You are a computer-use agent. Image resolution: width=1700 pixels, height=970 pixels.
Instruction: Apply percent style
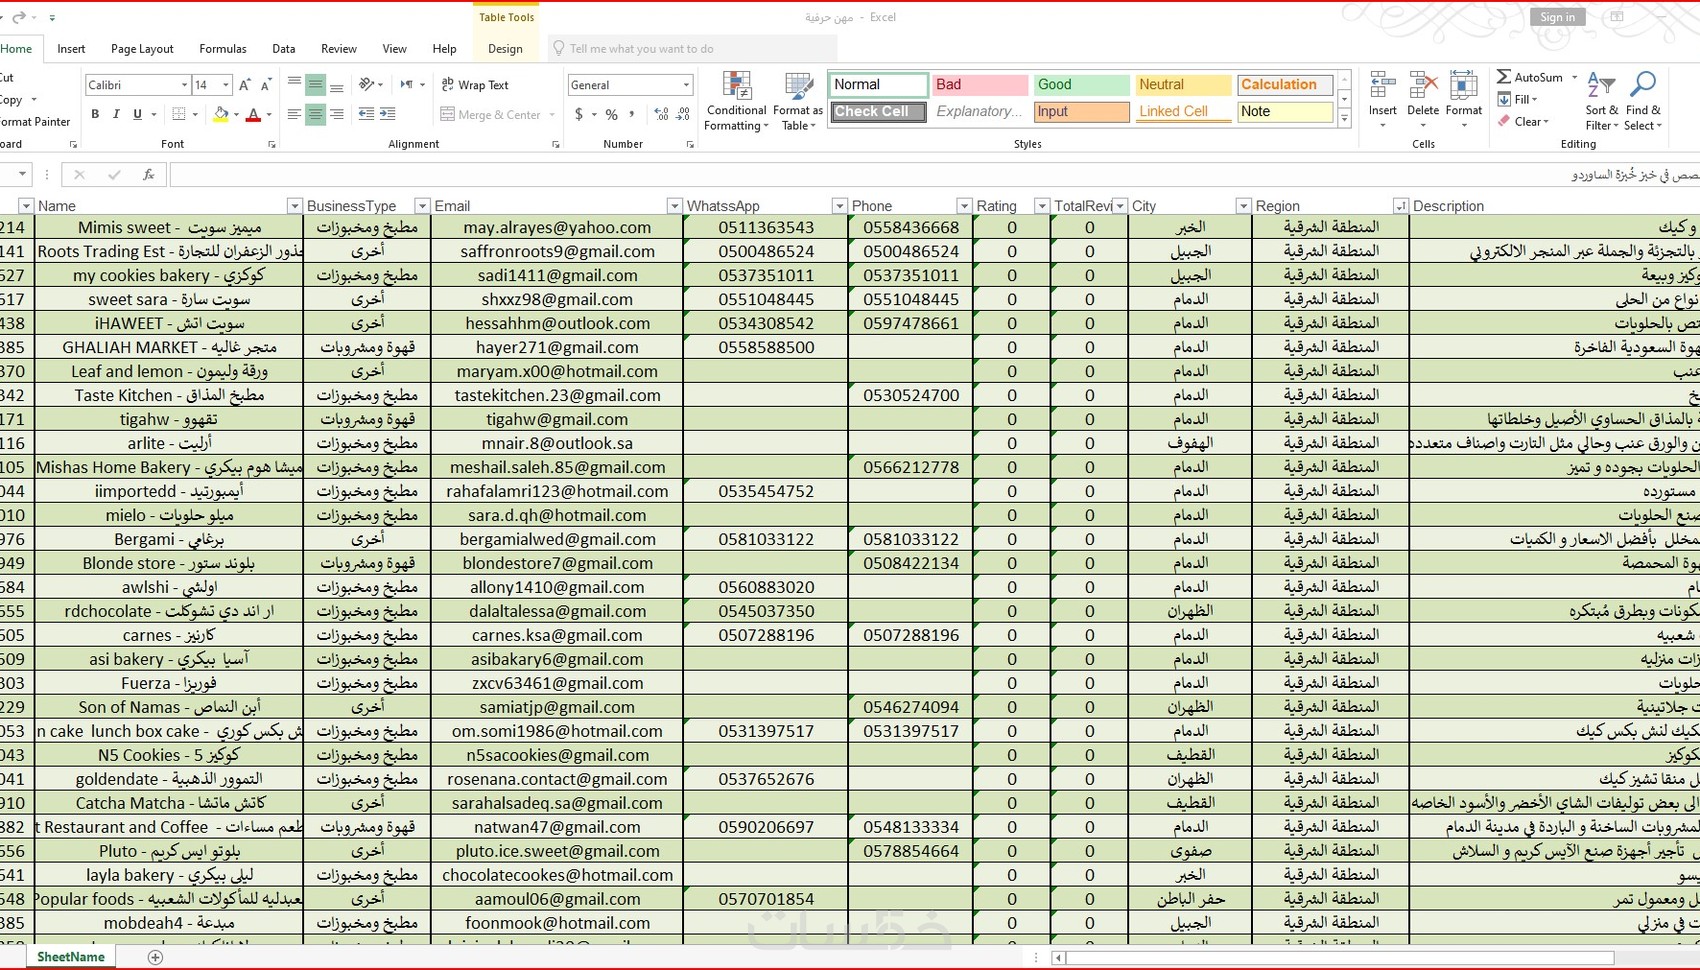(611, 114)
